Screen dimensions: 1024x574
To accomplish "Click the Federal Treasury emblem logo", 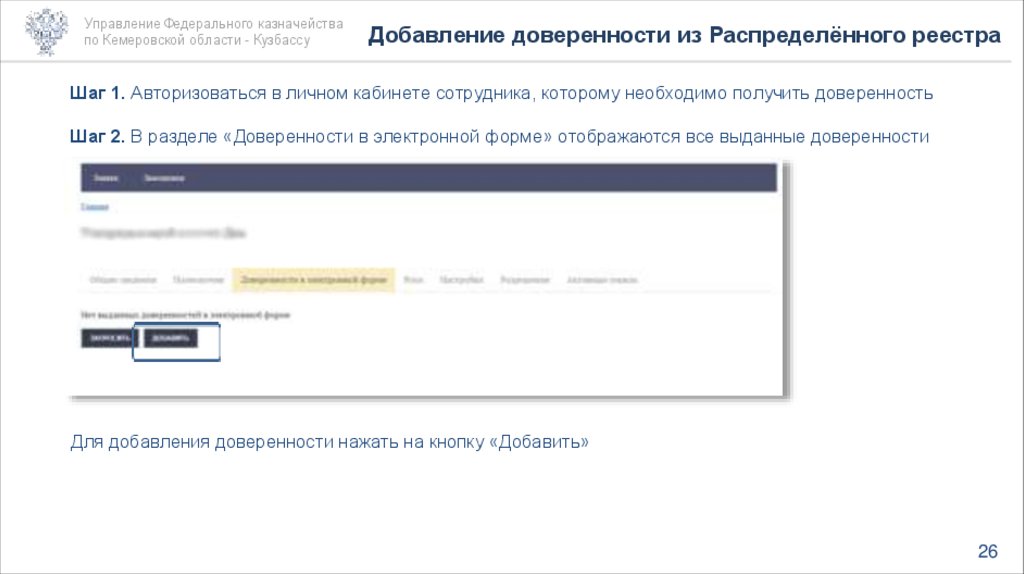I will click(46, 31).
